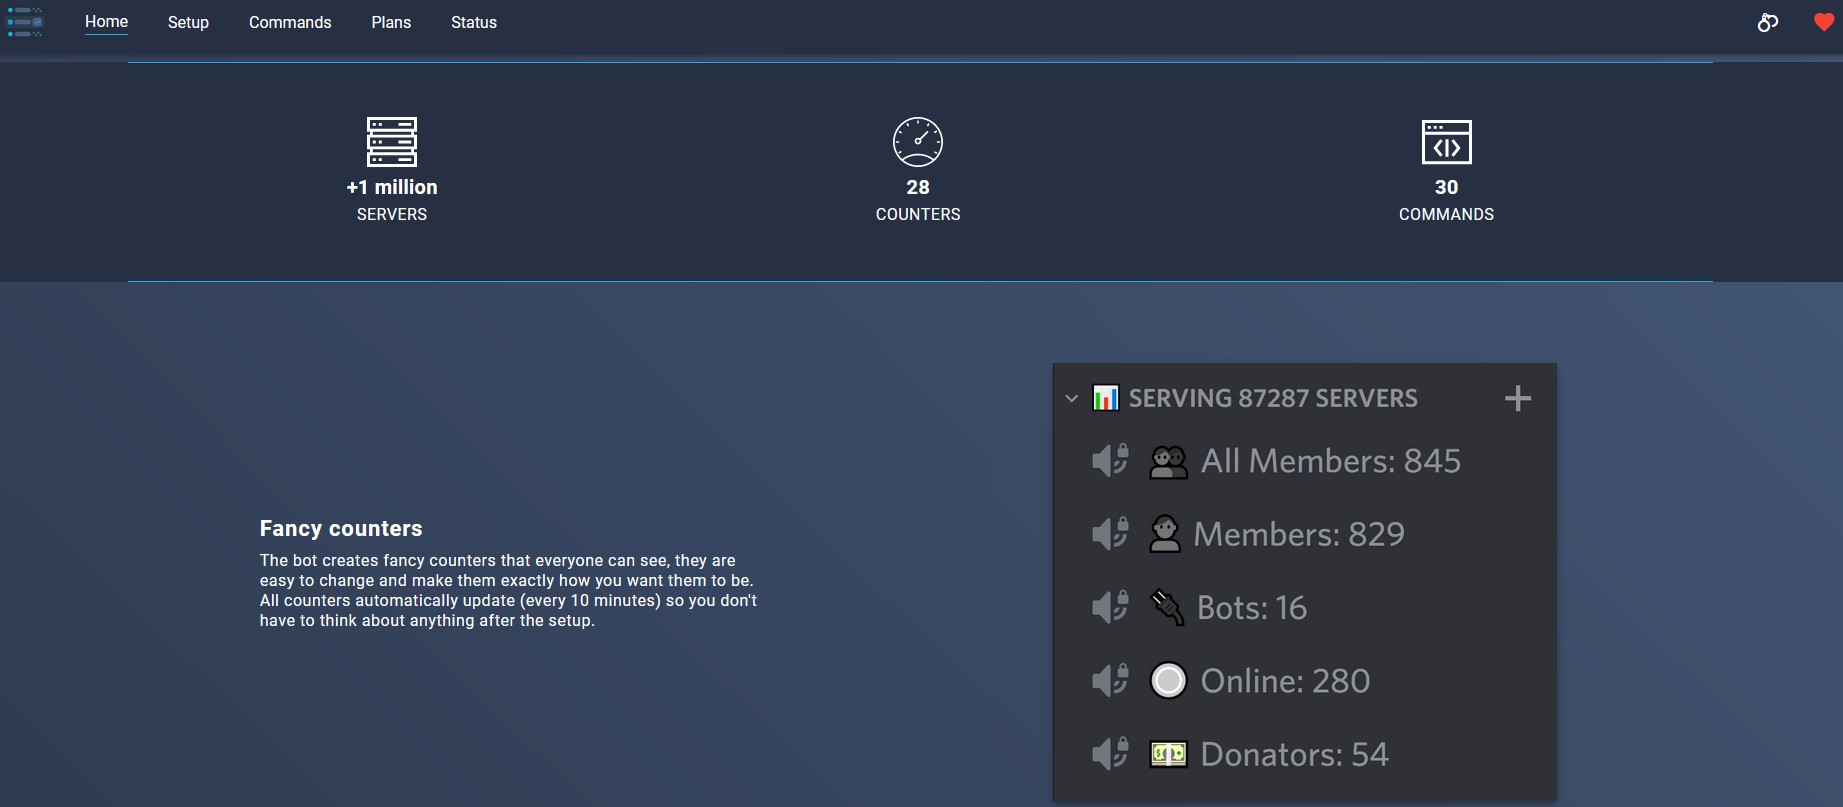Click the SERVERS label
Screen dimensions: 1843x807
[x=392, y=214]
